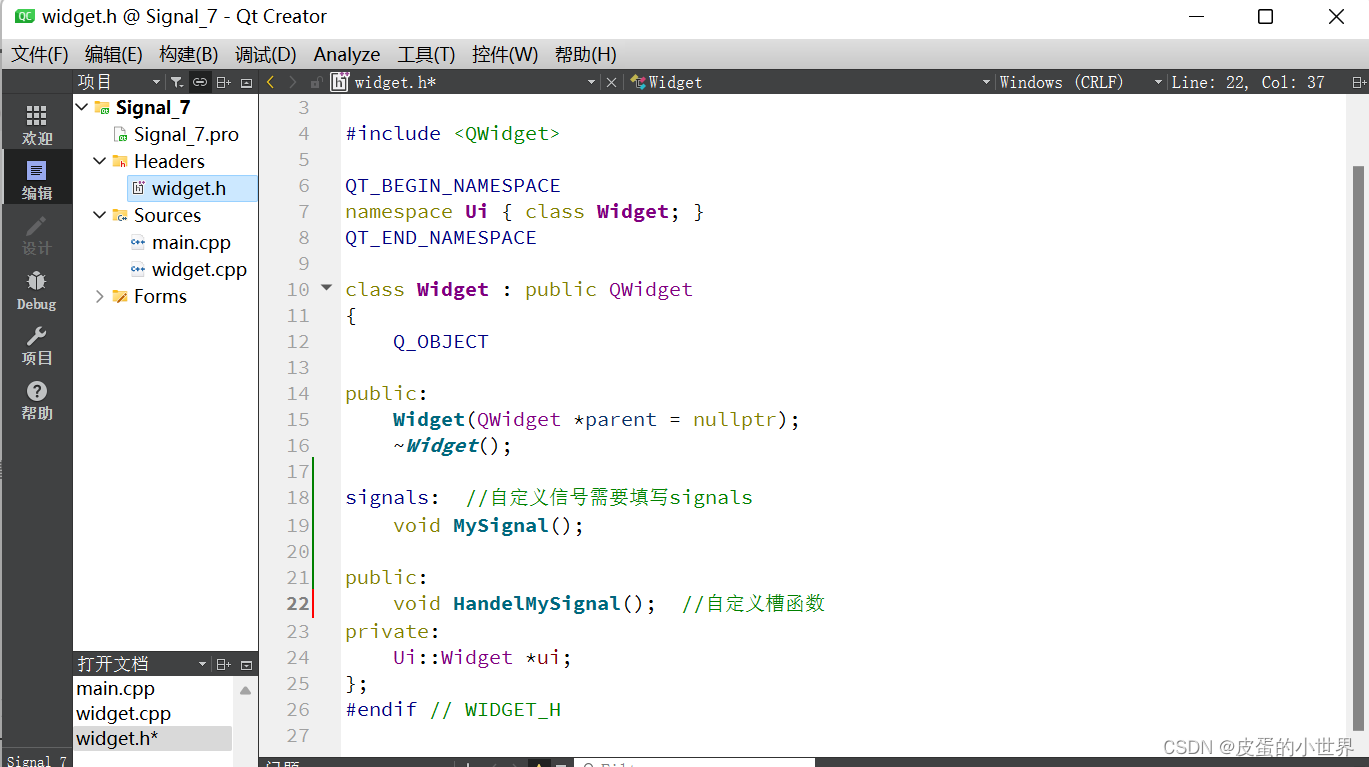Screen dimensions: 1369x767
Task: Open the 工具(T) menu
Action: point(426,54)
